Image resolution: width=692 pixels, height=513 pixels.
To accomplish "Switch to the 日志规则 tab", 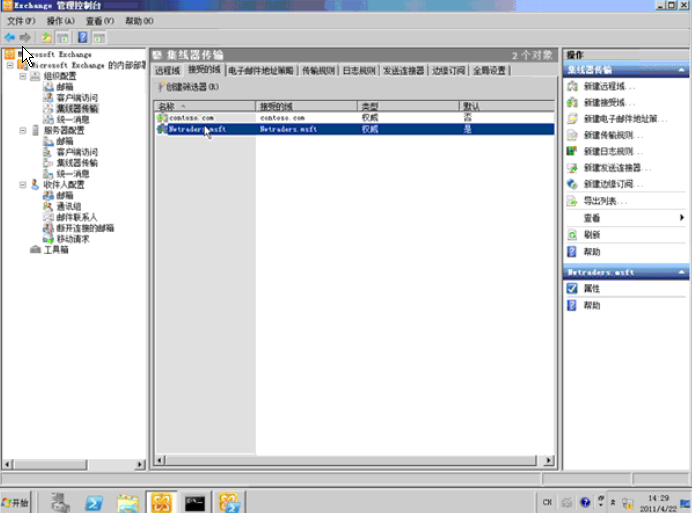I will (359, 71).
